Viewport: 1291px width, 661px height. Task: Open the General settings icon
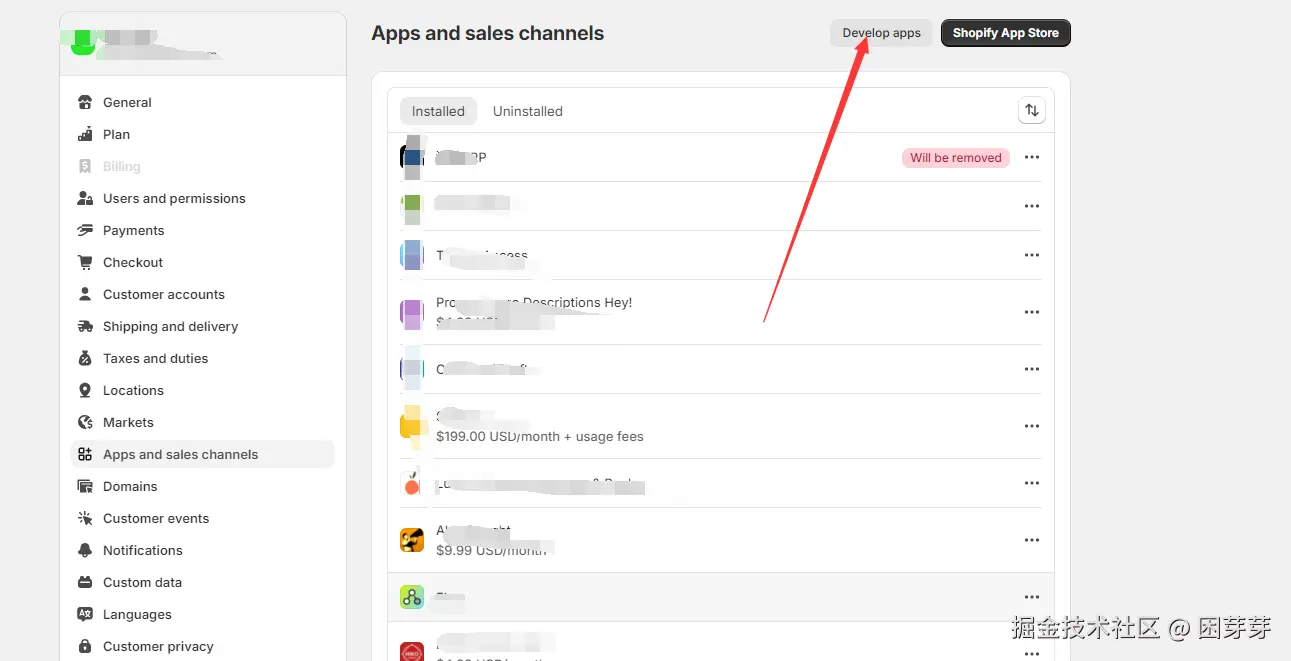point(85,102)
